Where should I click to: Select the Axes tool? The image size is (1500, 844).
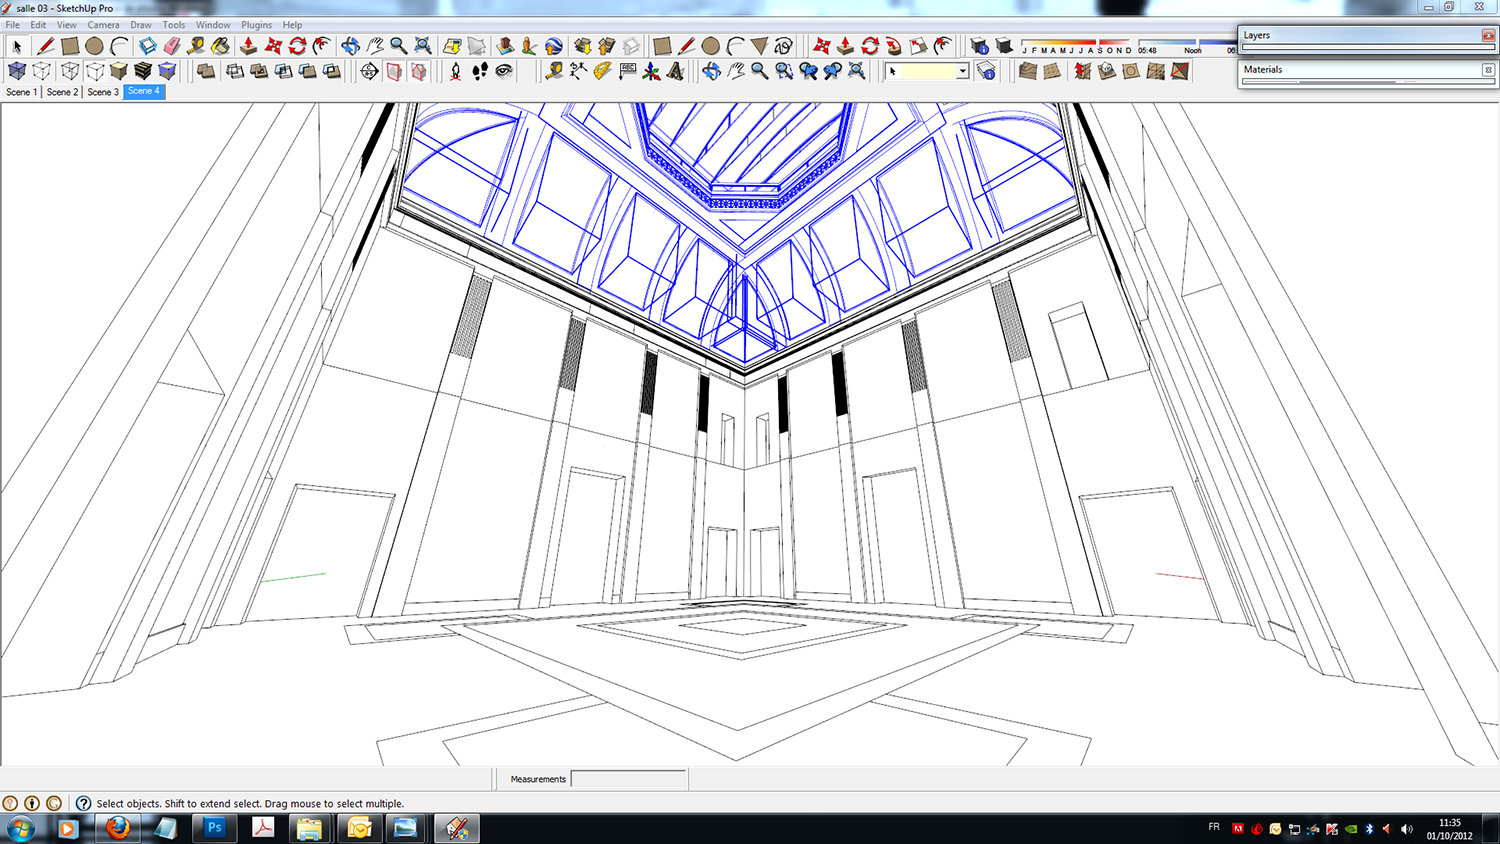tap(651, 71)
